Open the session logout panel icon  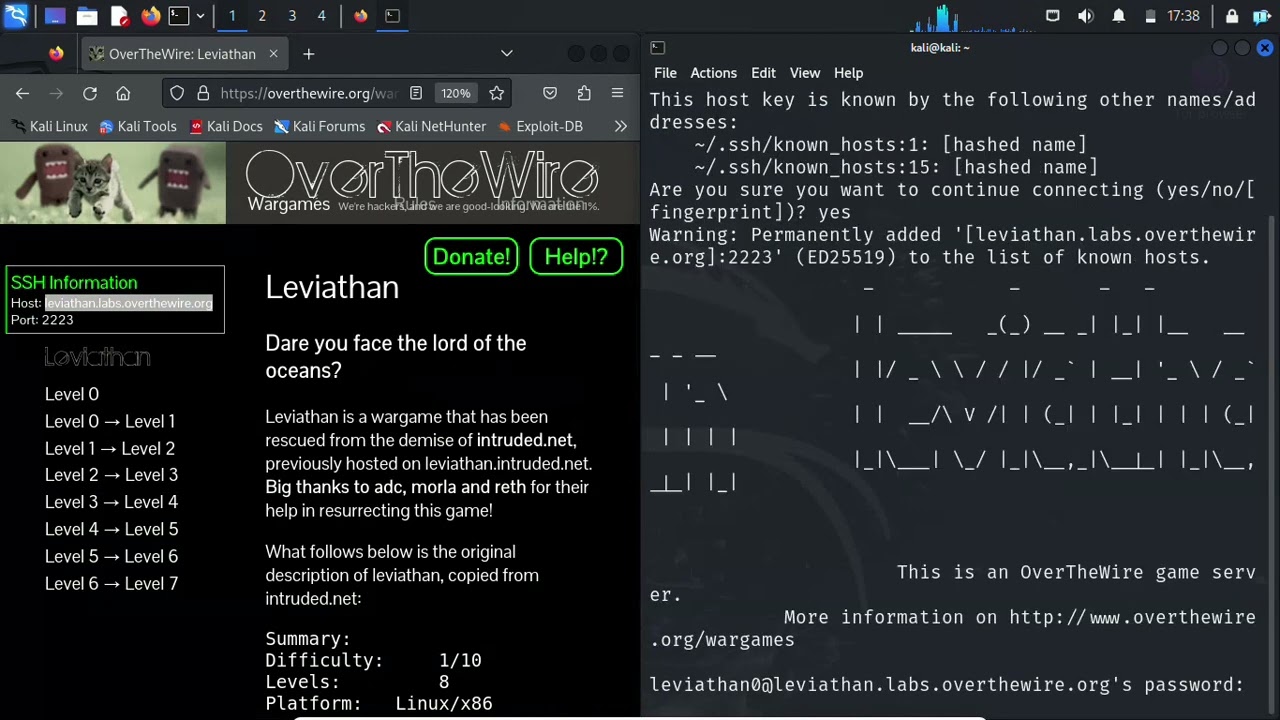click(x=1262, y=16)
